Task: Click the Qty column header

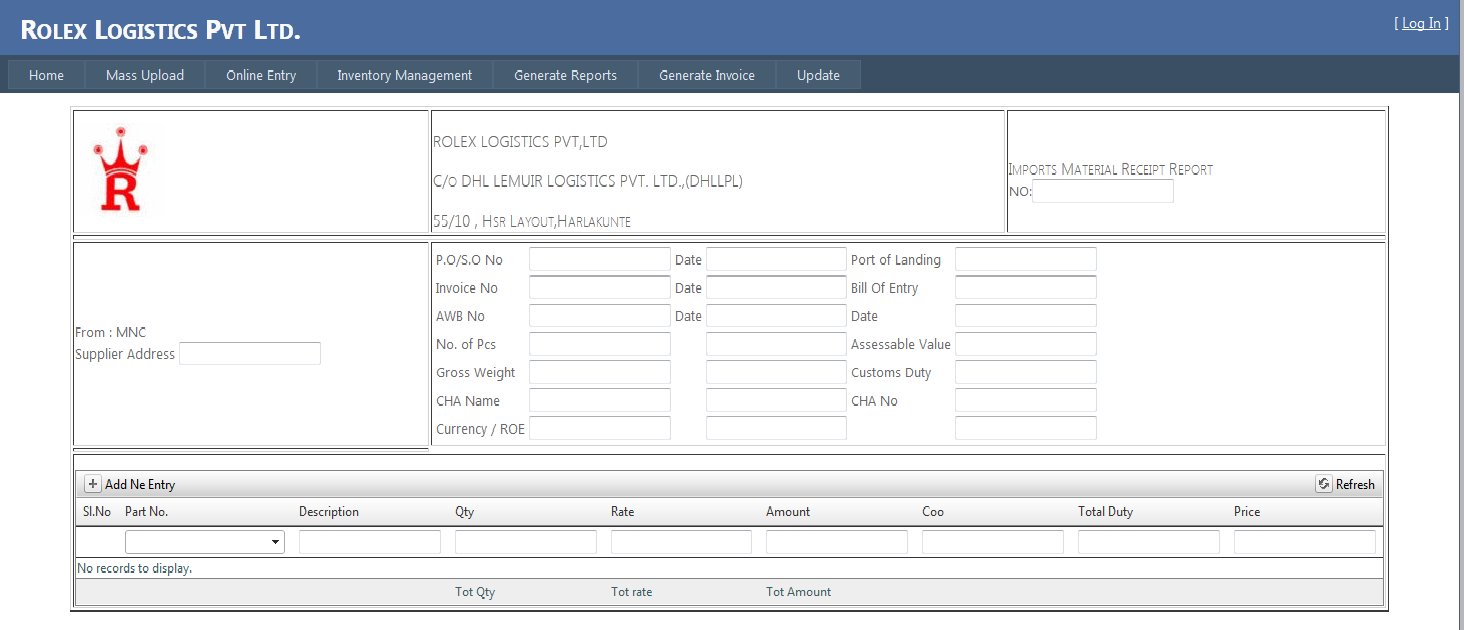Action: pyautogui.click(x=465, y=511)
